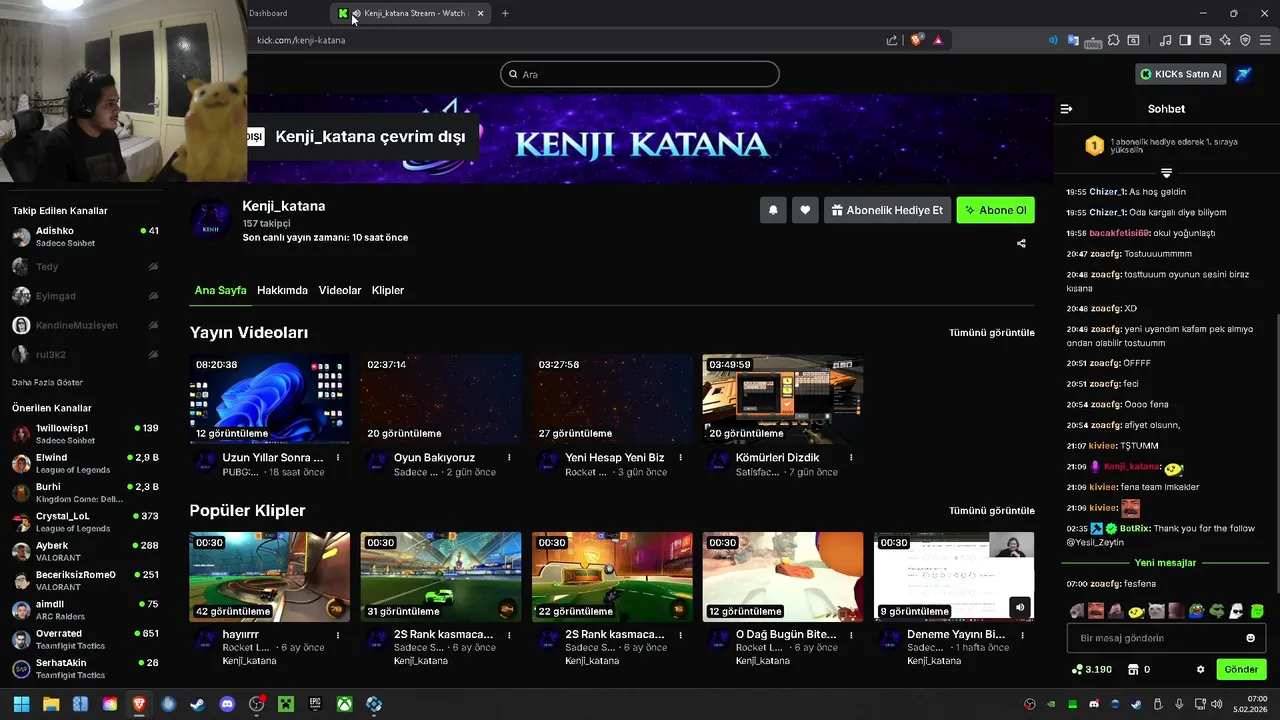Open Adishko in followed channels

pos(85,236)
